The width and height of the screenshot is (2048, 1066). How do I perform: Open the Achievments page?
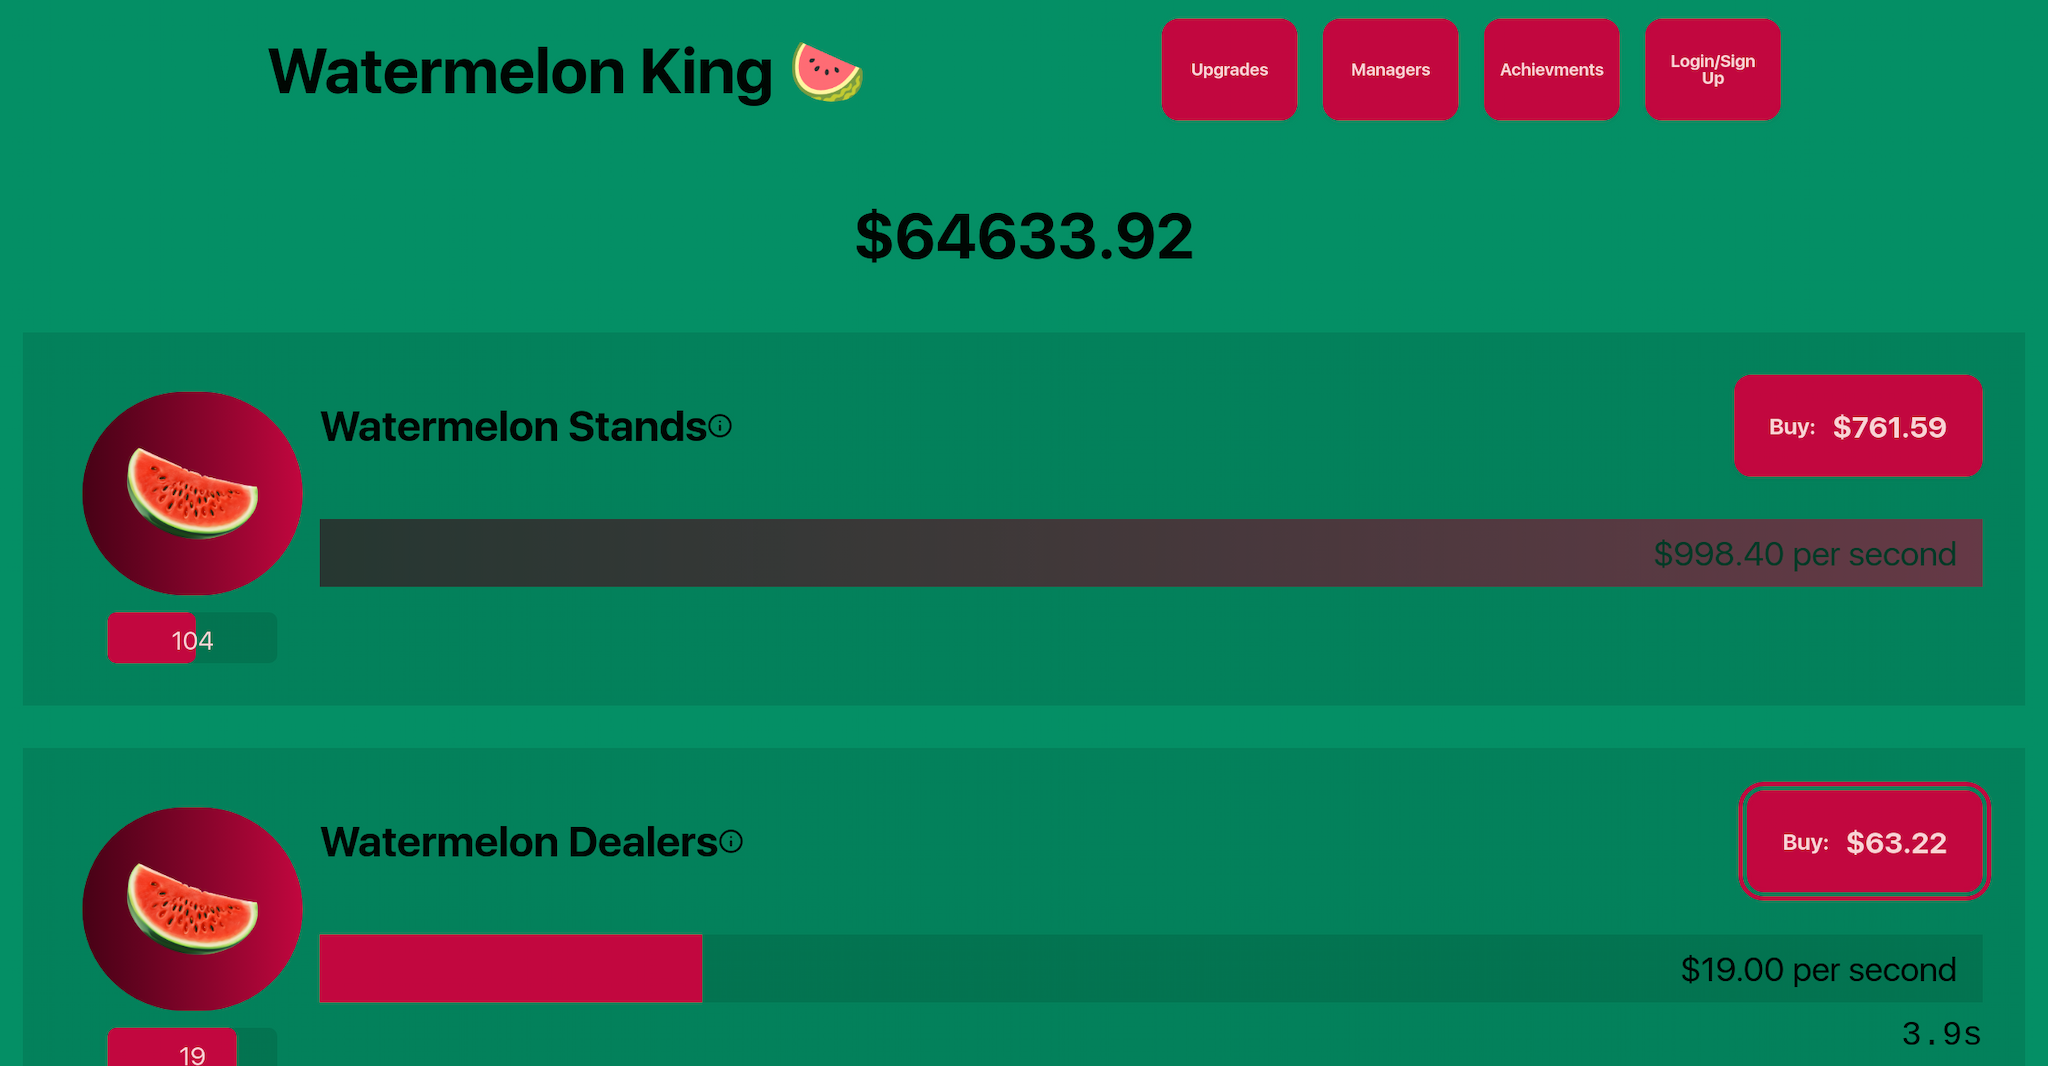click(x=1551, y=69)
